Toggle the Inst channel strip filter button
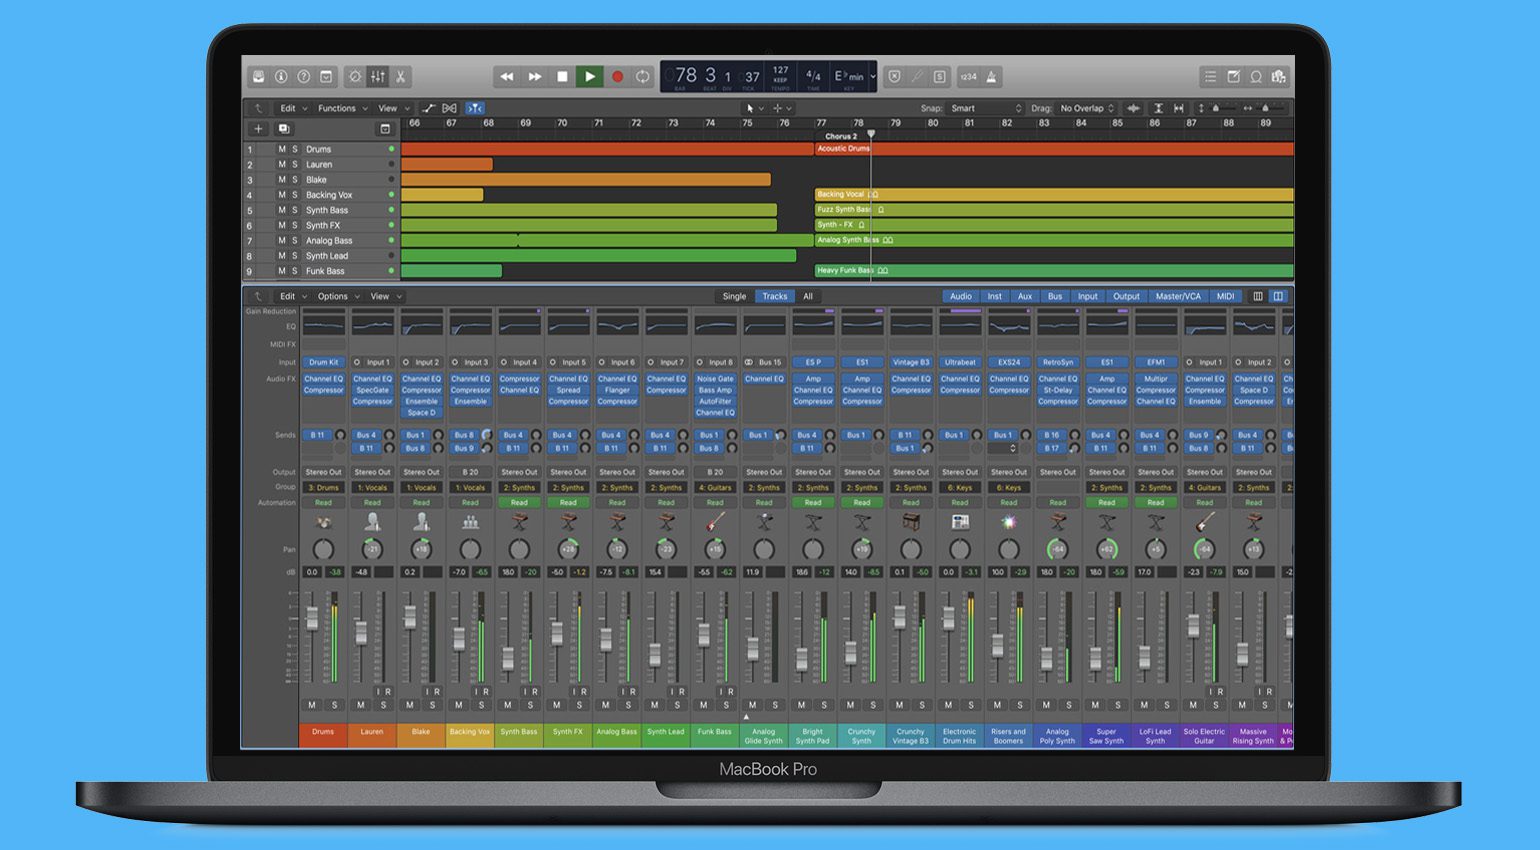 click(x=994, y=296)
